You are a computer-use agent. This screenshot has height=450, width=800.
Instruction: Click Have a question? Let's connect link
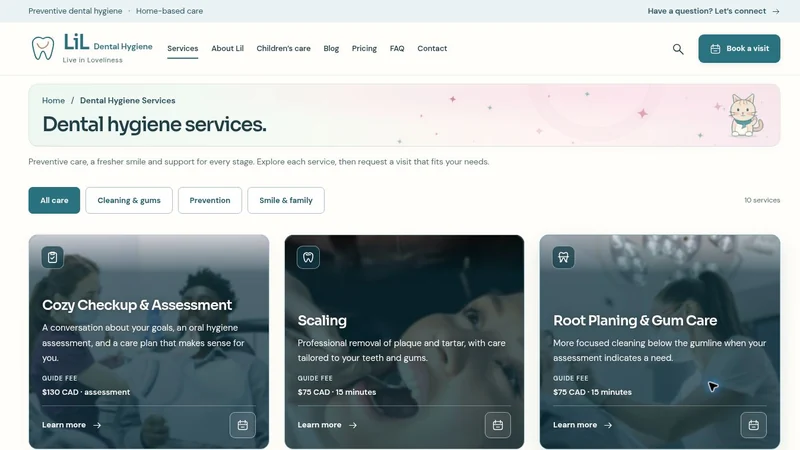[x=713, y=11]
